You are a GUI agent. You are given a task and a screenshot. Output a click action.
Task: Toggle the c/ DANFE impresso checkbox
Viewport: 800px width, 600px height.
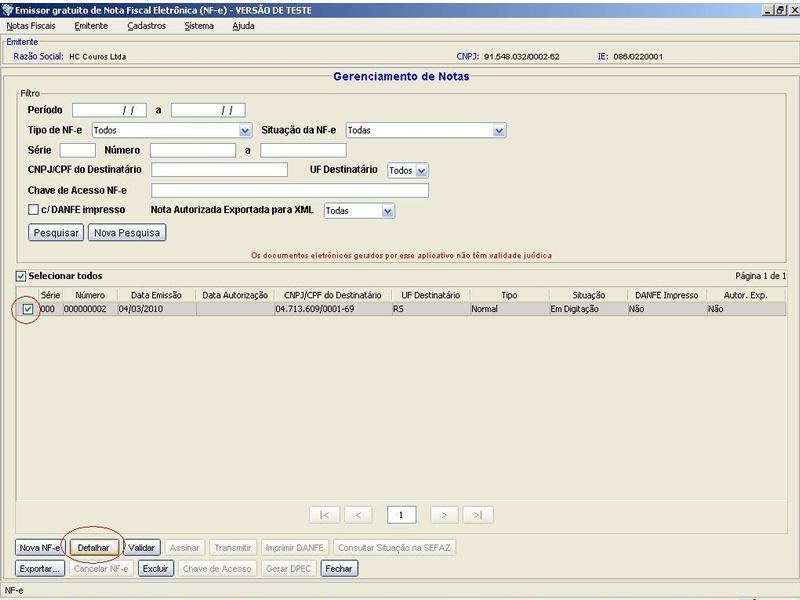click(34, 210)
